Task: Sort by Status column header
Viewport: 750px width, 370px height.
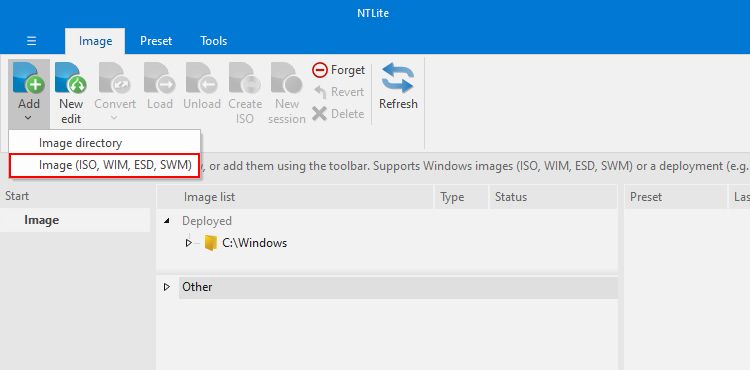Action: click(x=553, y=197)
